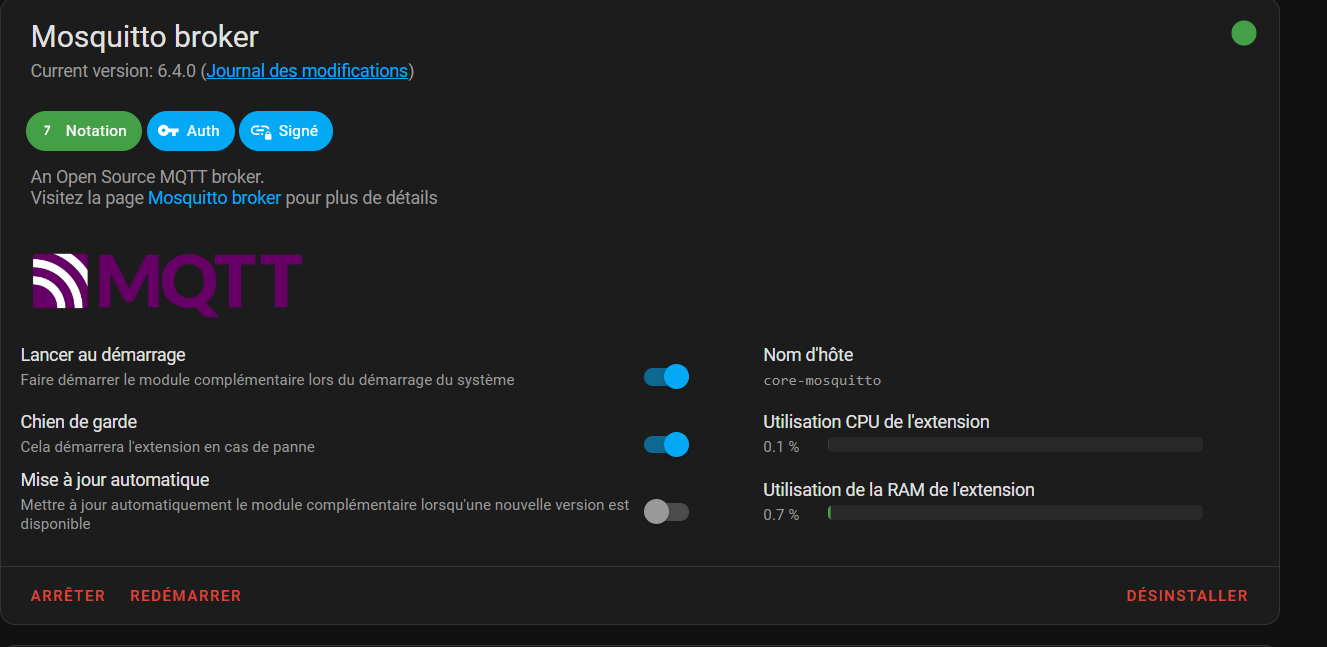Click the signed link-lock icon
The width and height of the screenshot is (1327, 647).
click(x=261, y=131)
